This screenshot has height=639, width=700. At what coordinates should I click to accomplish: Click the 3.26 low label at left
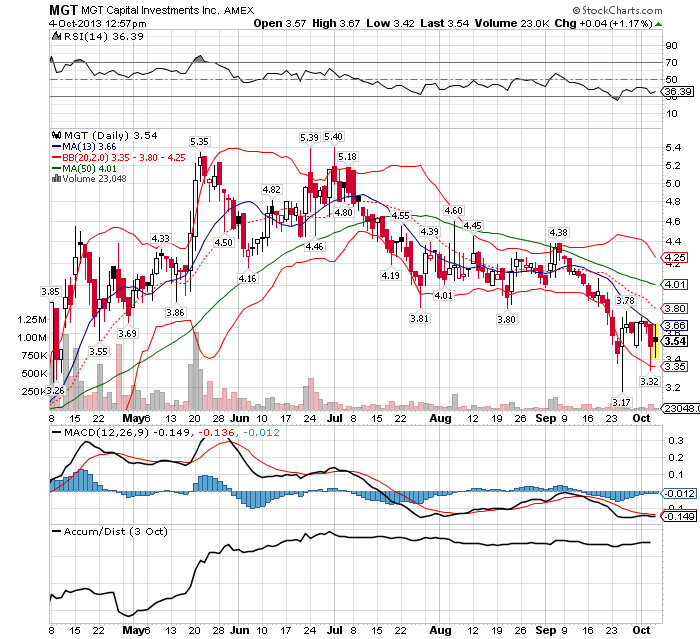point(55,390)
